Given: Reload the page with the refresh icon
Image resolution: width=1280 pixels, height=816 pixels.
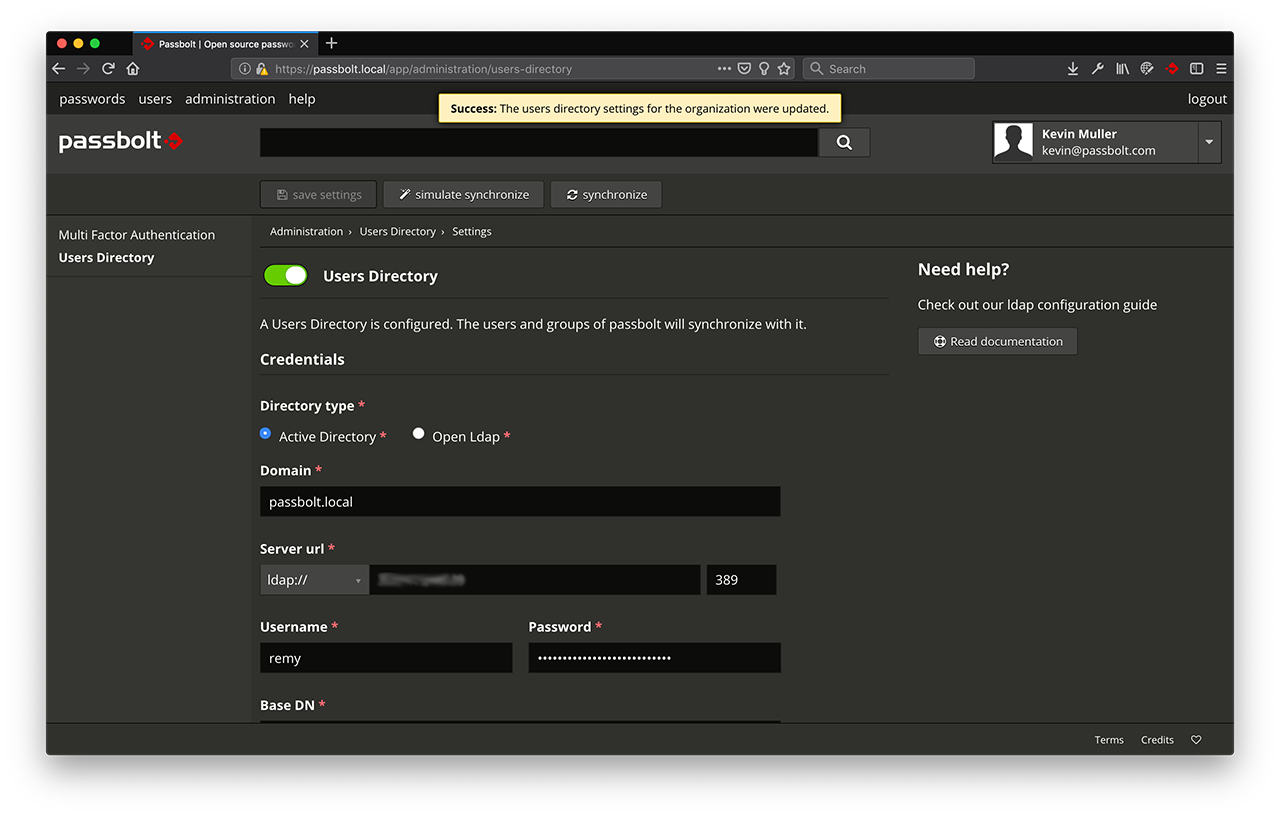Looking at the screenshot, I should (x=108, y=69).
